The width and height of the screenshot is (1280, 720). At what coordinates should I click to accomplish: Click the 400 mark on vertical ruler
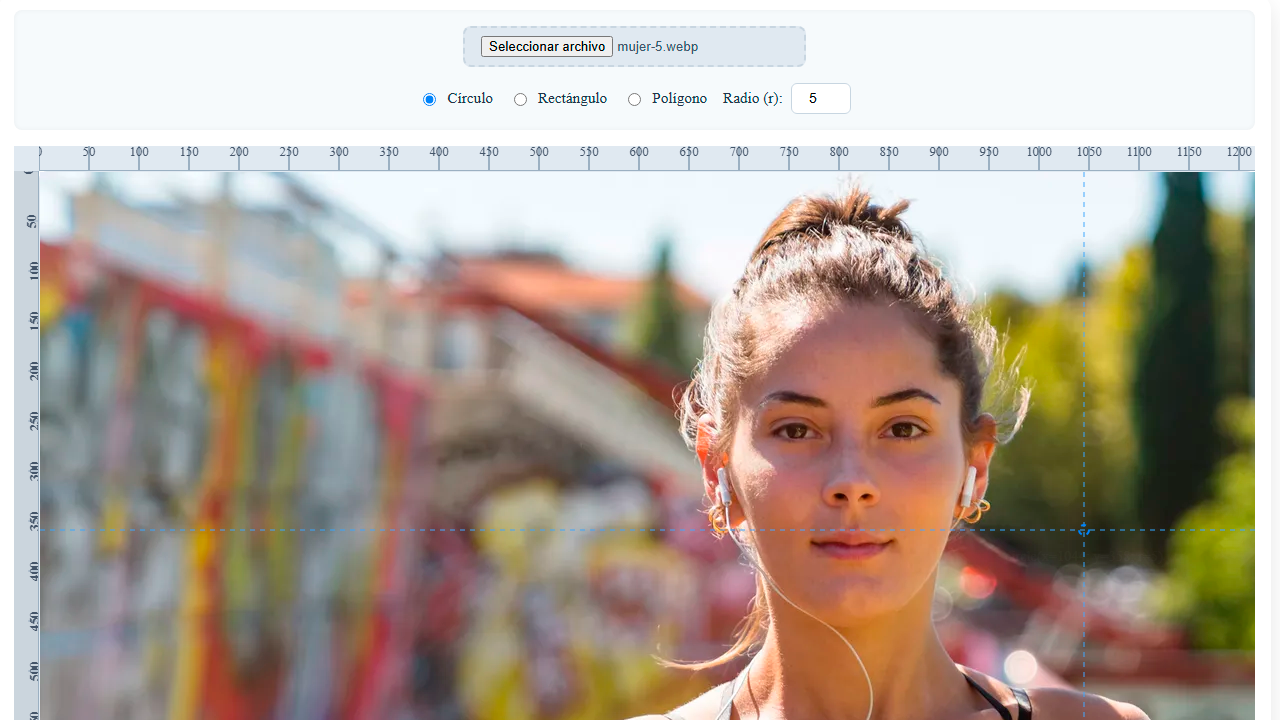point(34,571)
